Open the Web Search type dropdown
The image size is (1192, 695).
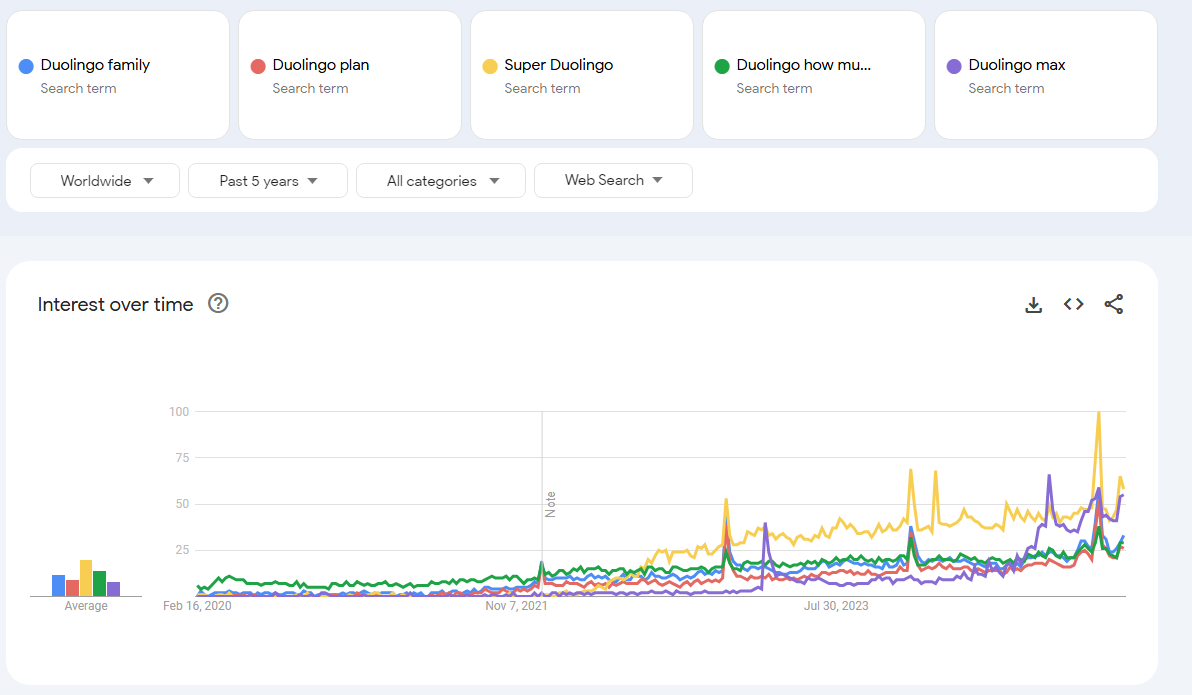613,180
